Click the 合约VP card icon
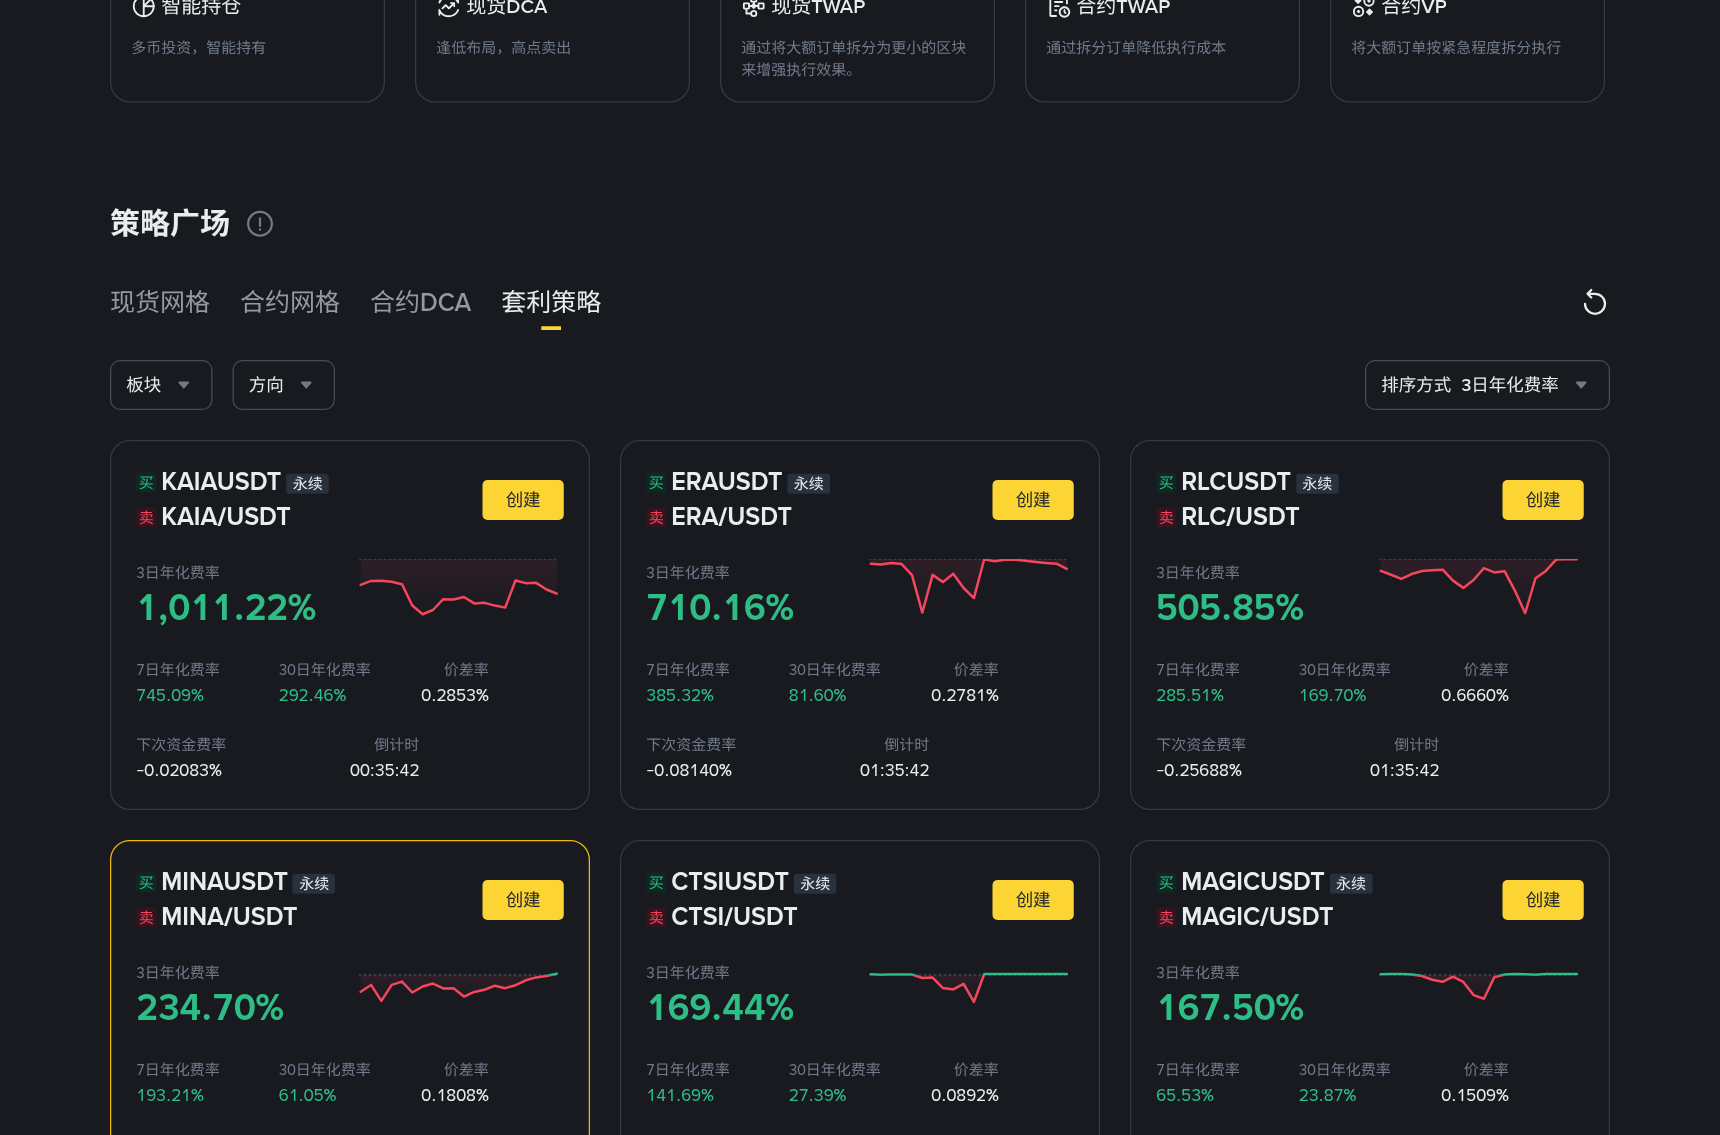This screenshot has width=1720, height=1135. [x=1363, y=8]
